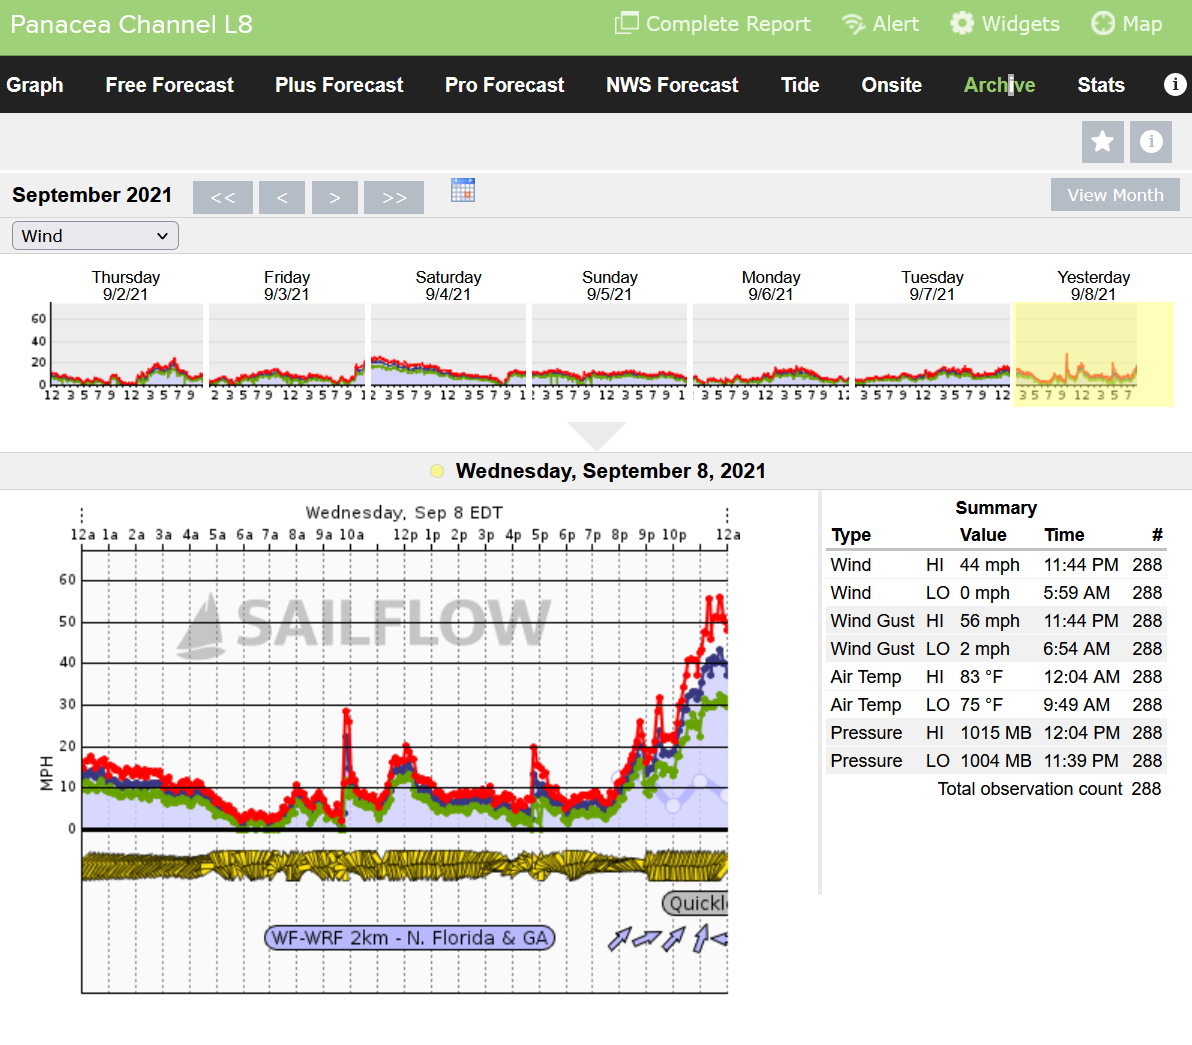The image size is (1192, 1045).
Task: Click the View Month button
Action: 1115,195
